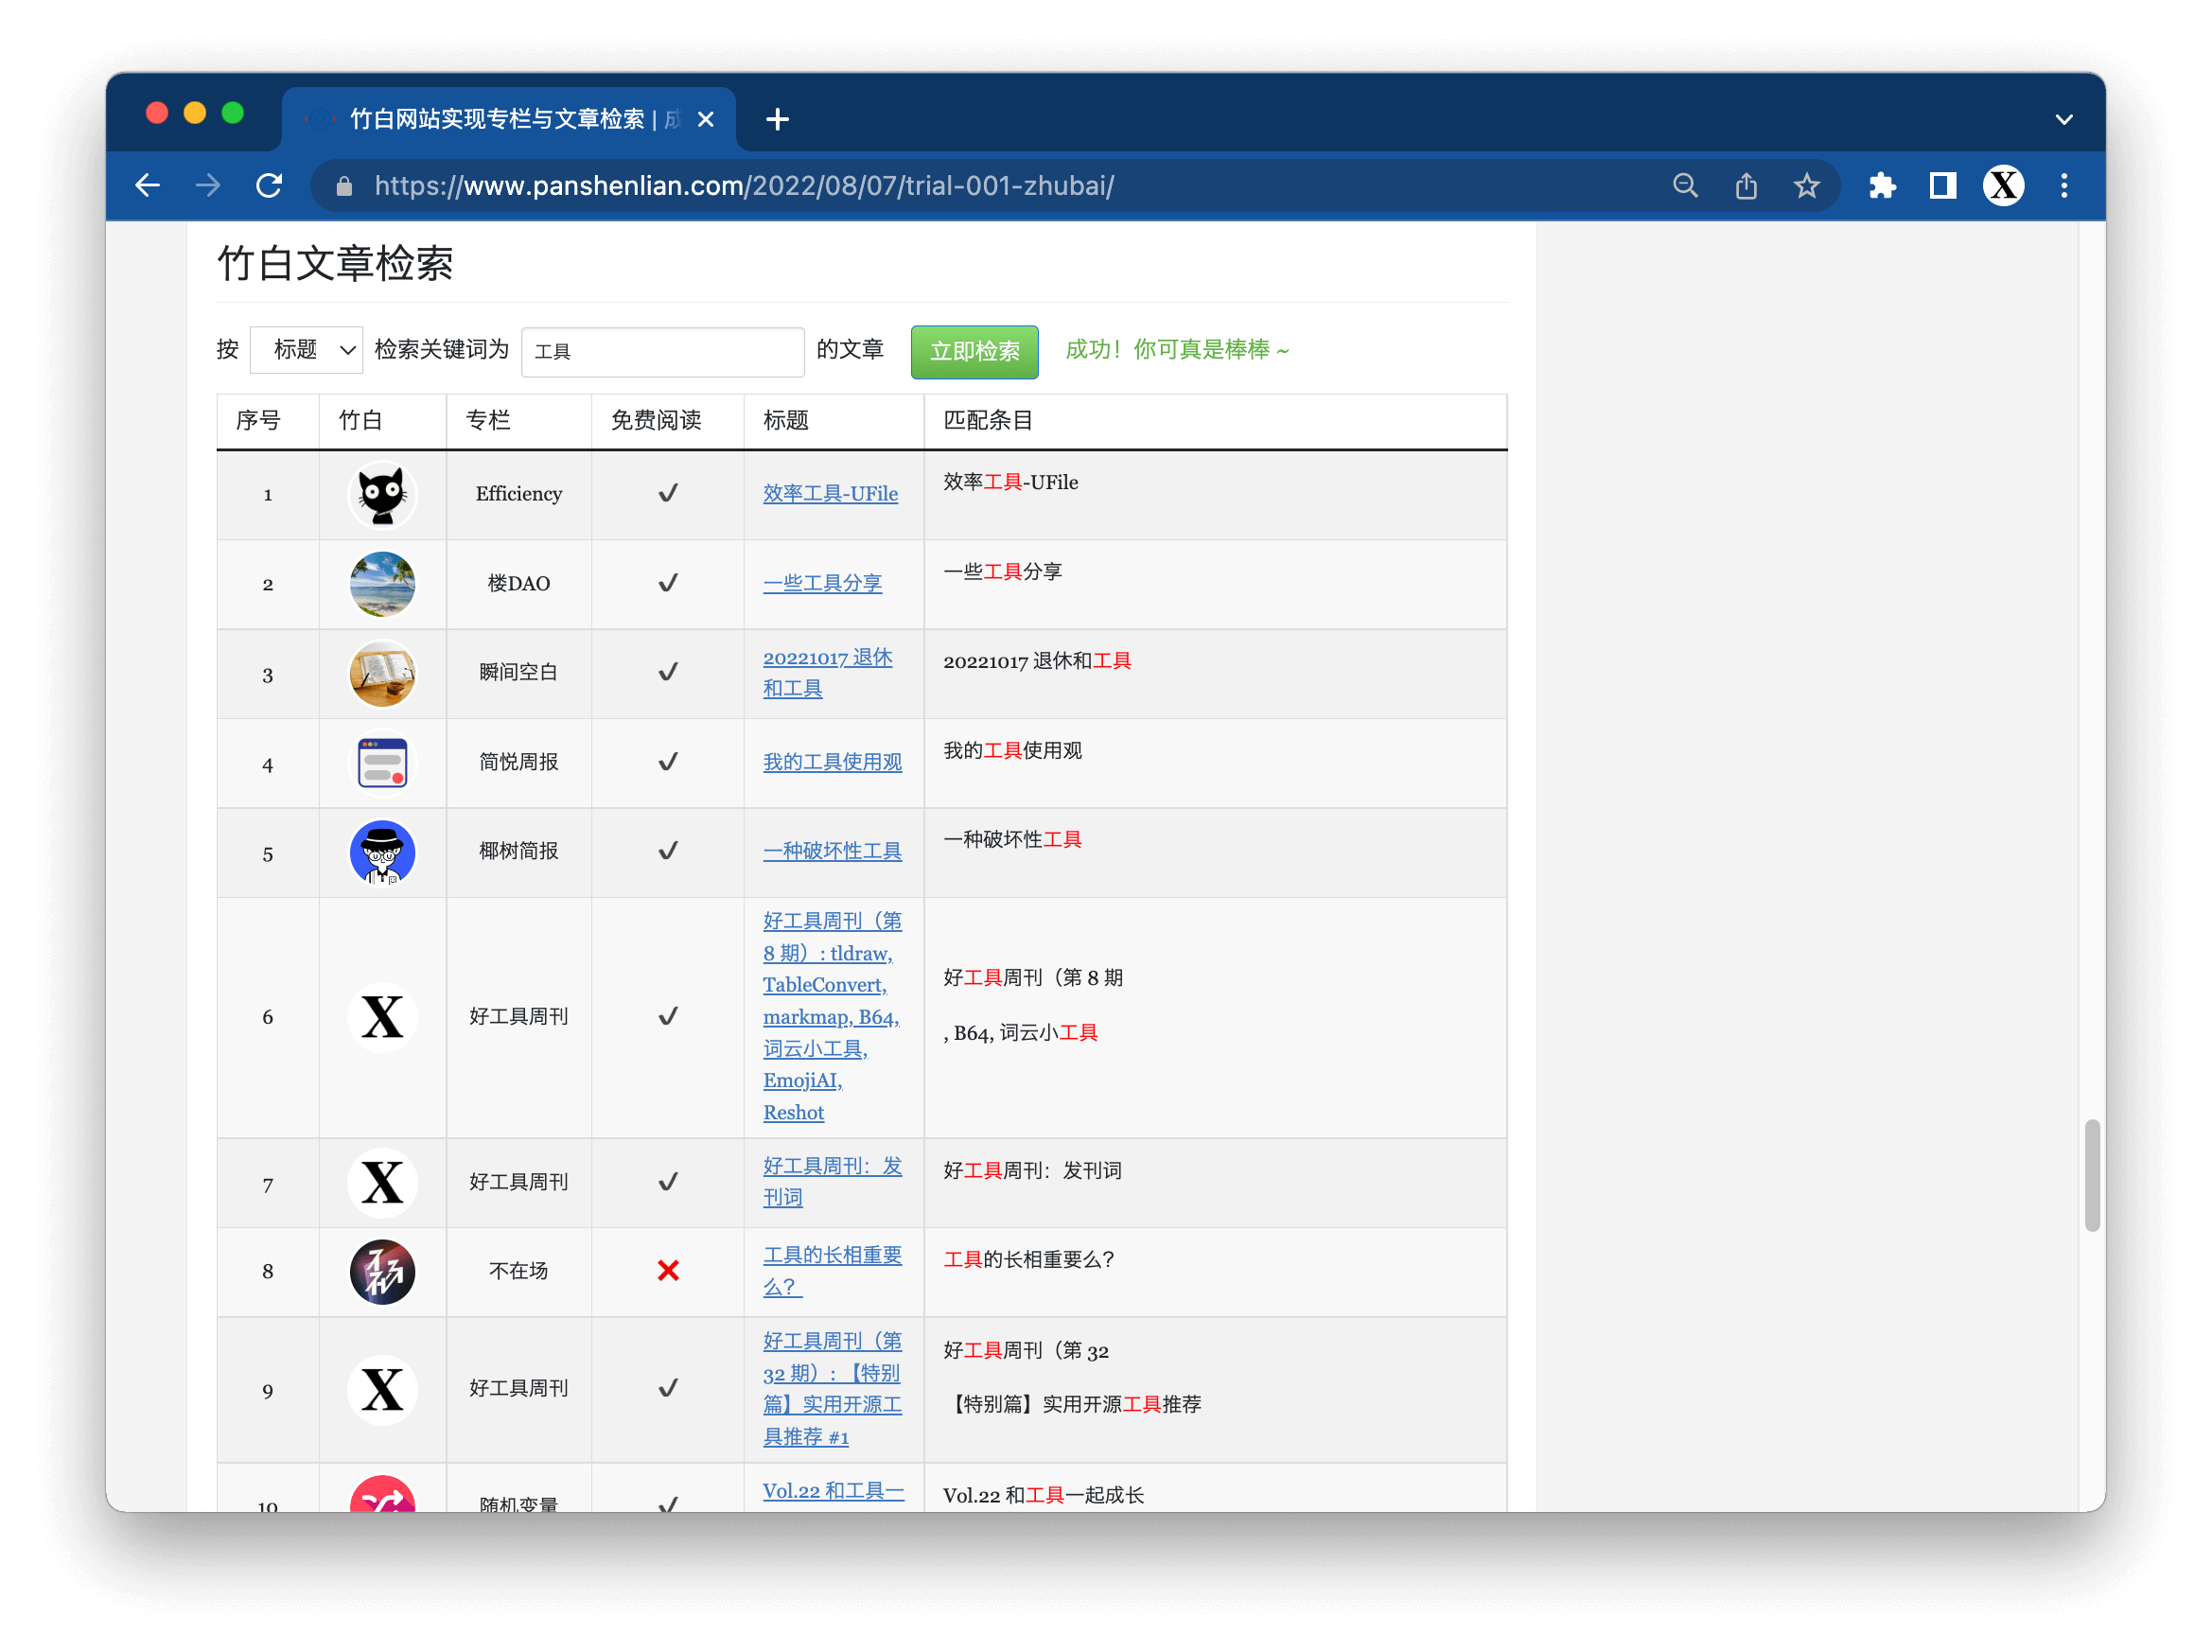The image size is (2212, 1652).
Task: Share this page via share icon
Action: click(1746, 186)
